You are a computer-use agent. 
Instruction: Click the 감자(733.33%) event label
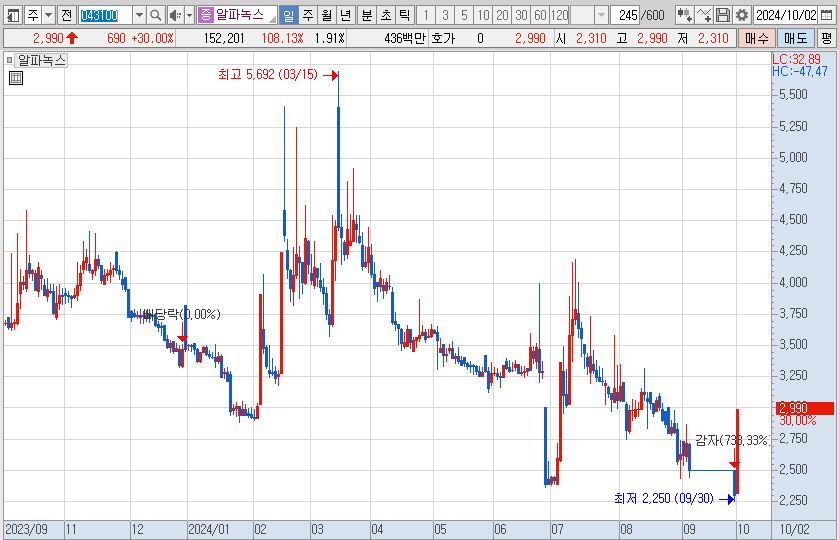point(732,440)
